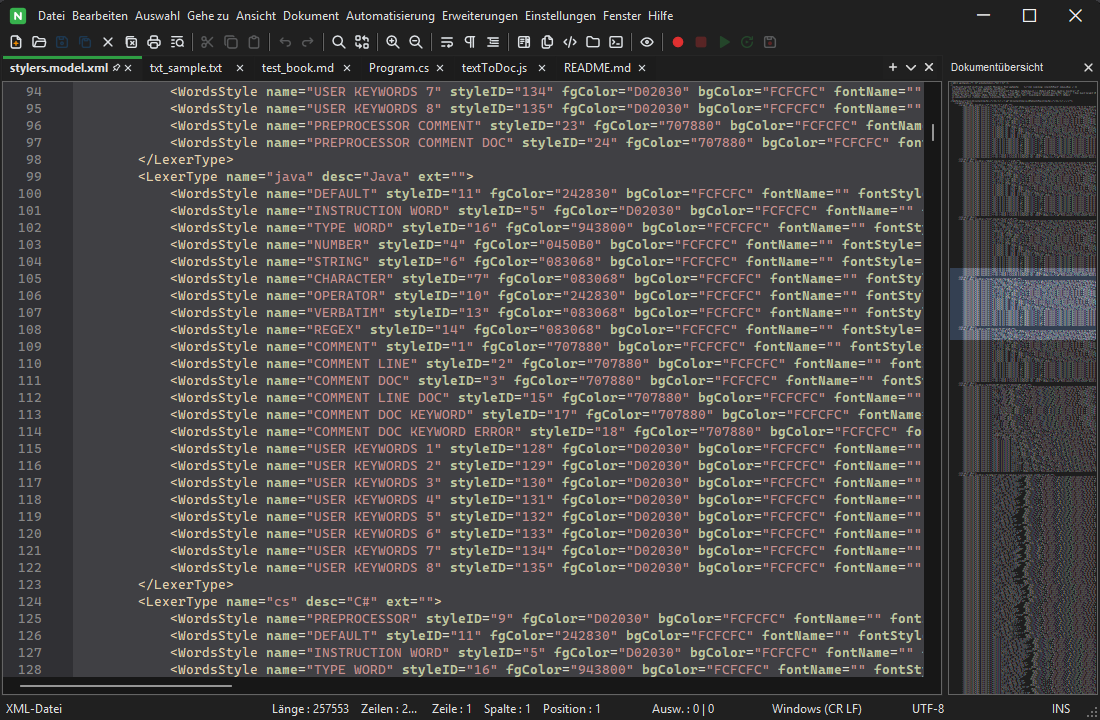Image resolution: width=1100 pixels, height=720 pixels.
Task: Expand the tab list dropdown chevron
Action: (911, 67)
